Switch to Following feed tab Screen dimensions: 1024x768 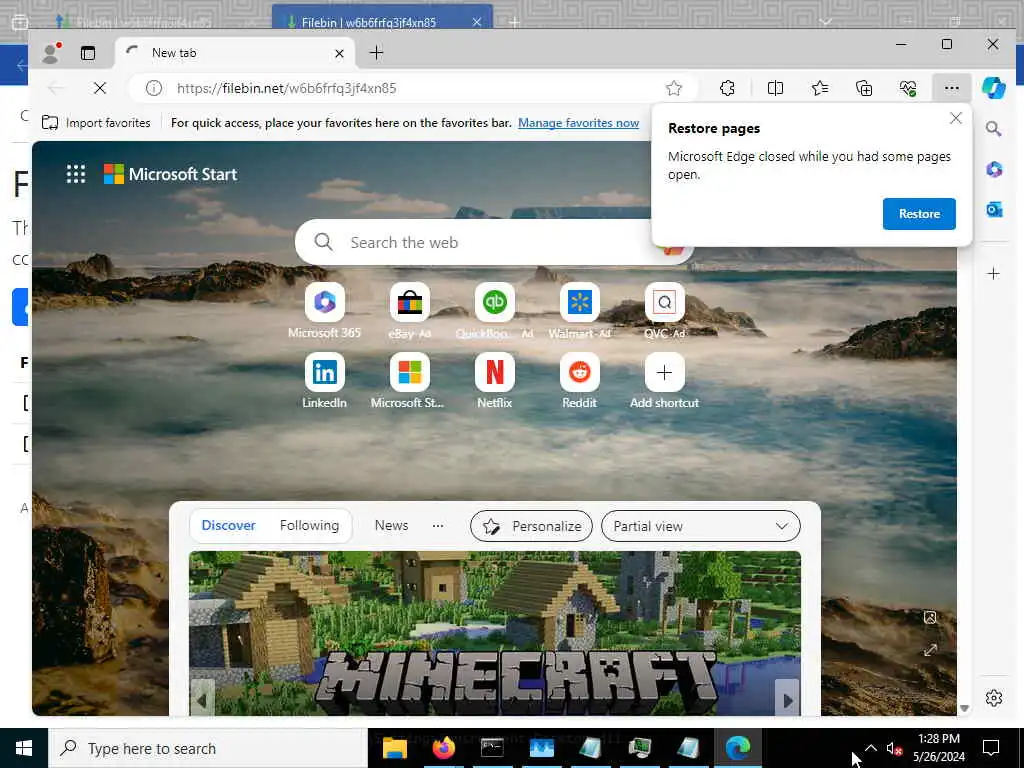[x=310, y=526]
